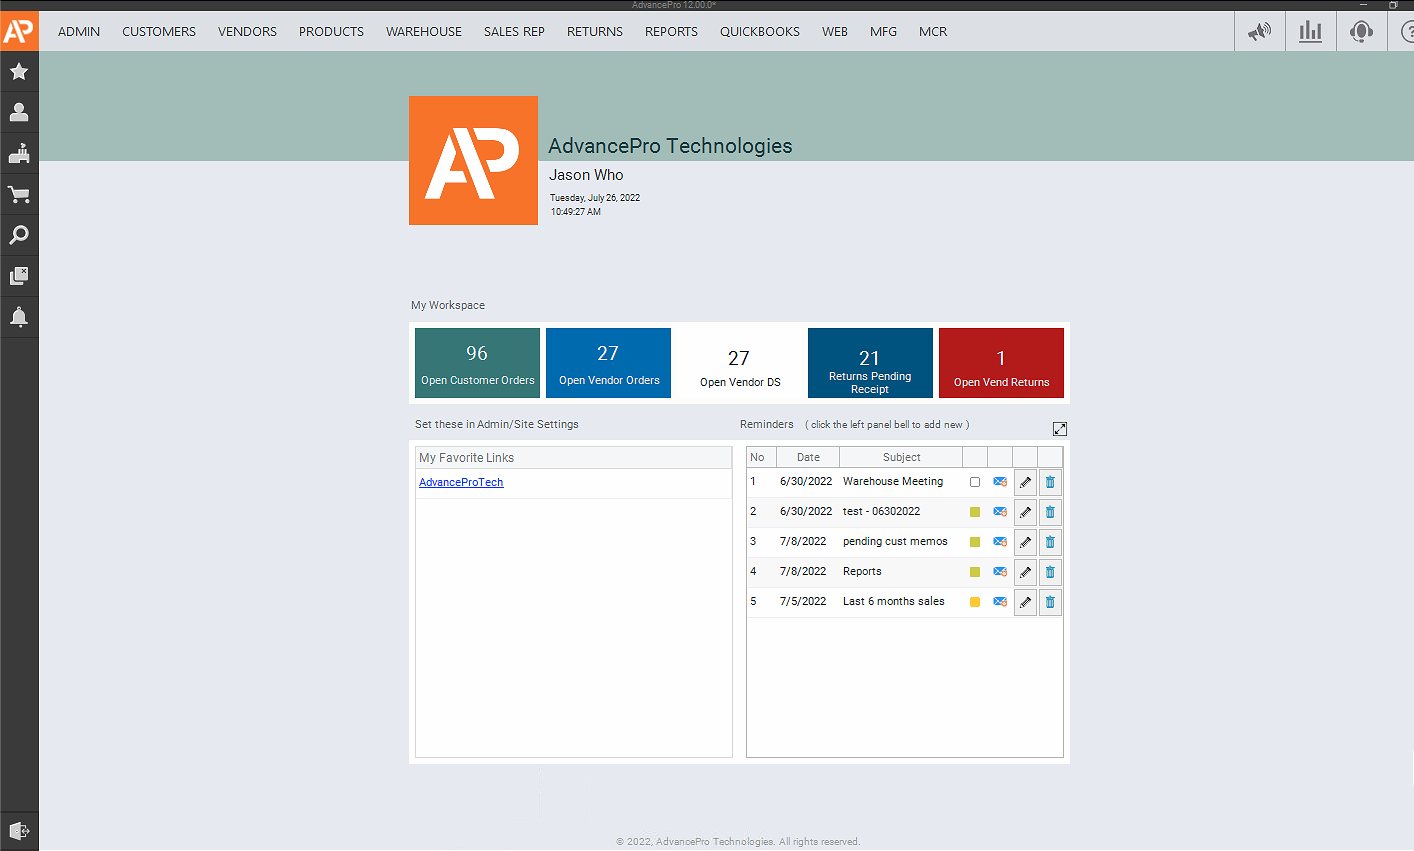
Task: Check the Warehouse Meeting reminder checkbox
Action: (x=975, y=482)
